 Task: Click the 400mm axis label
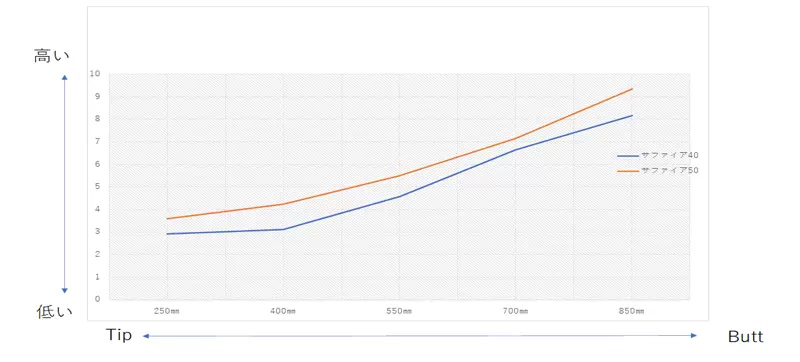click(284, 311)
